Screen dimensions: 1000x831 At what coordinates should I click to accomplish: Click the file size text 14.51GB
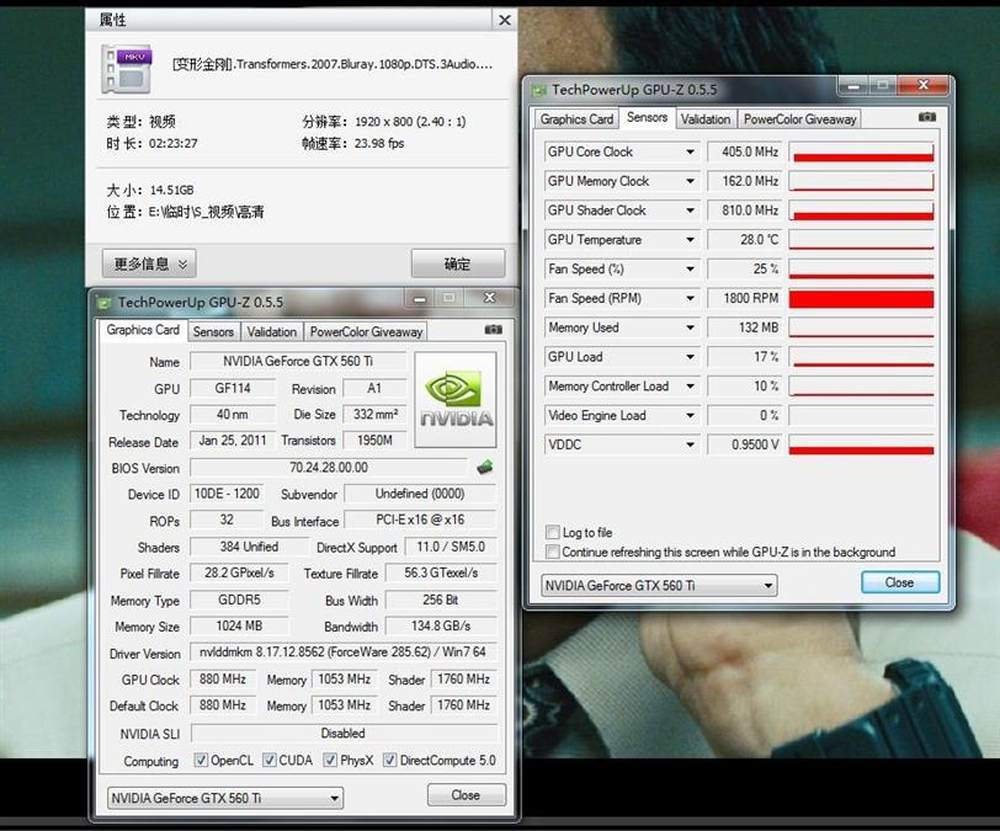click(172, 190)
